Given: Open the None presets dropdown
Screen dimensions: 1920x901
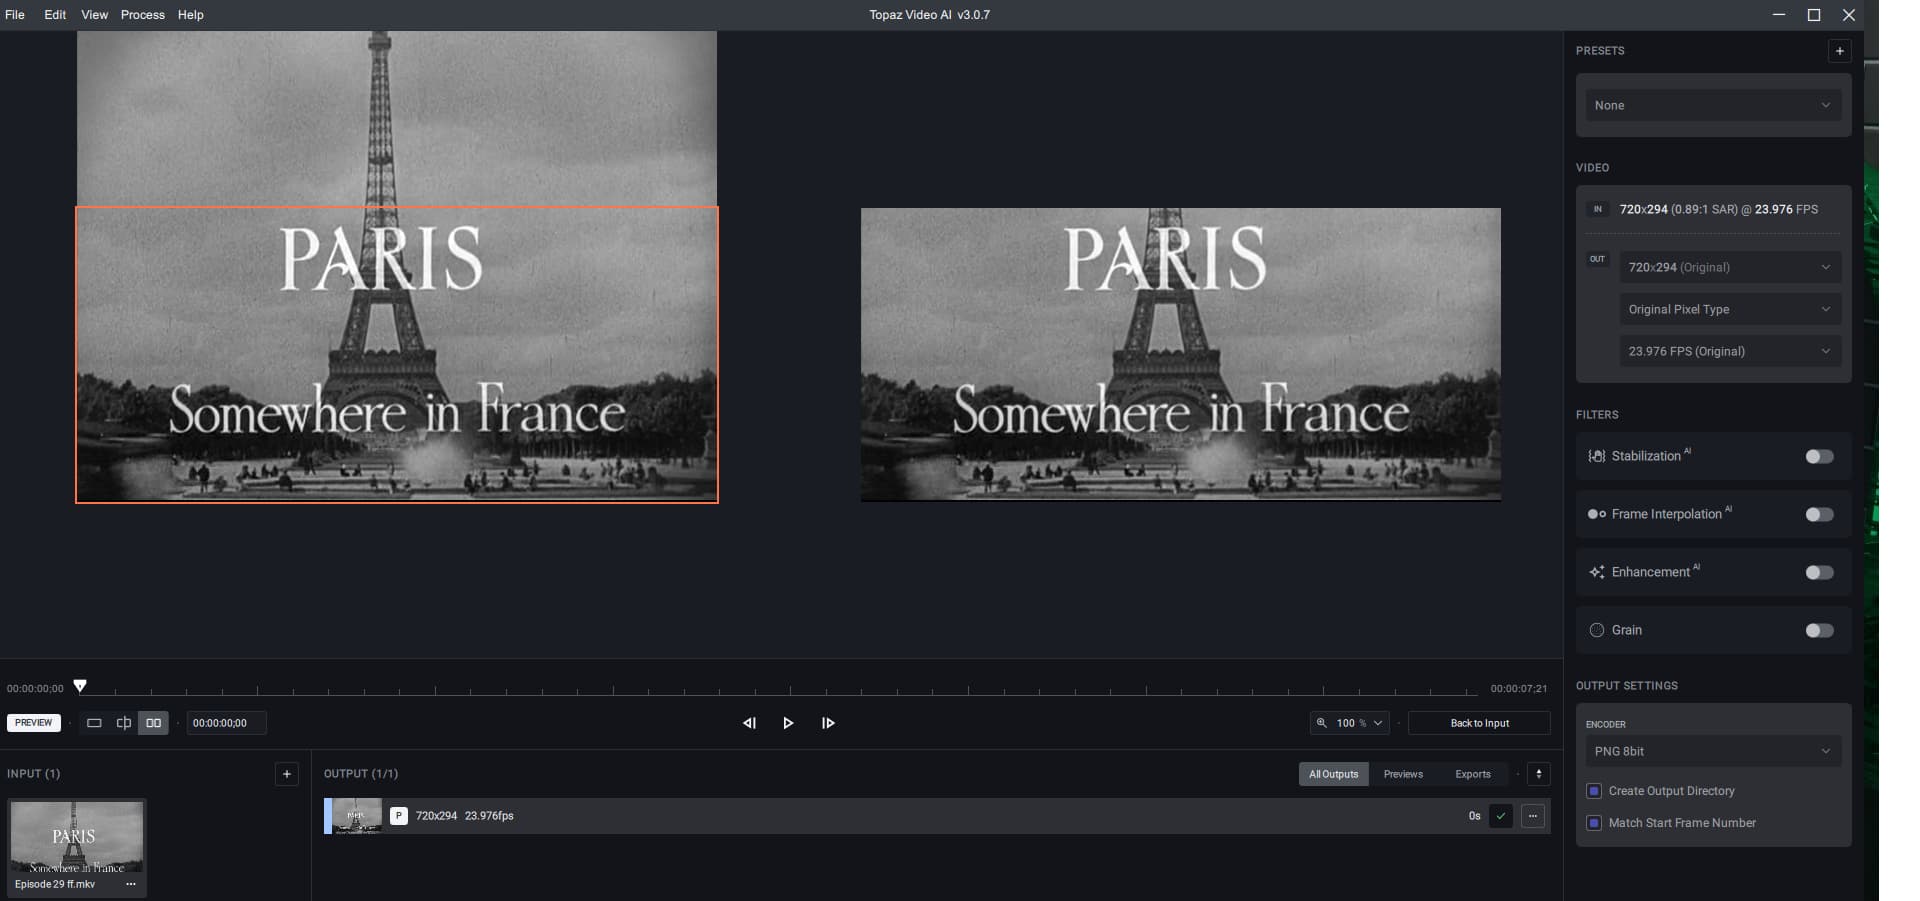Looking at the screenshot, I should [1711, 105].
